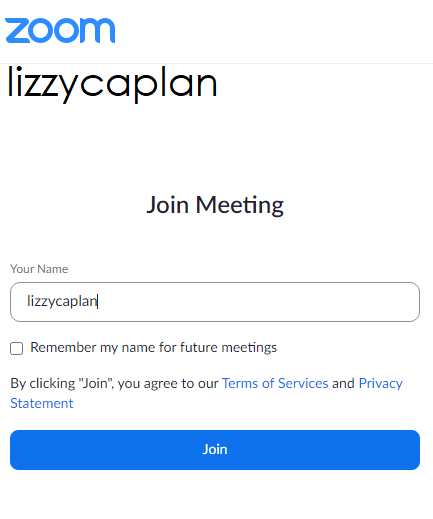The width and height of the screenshot is (433, 519).
Task: Click the Zoom logo
Action: pos(60,30)
